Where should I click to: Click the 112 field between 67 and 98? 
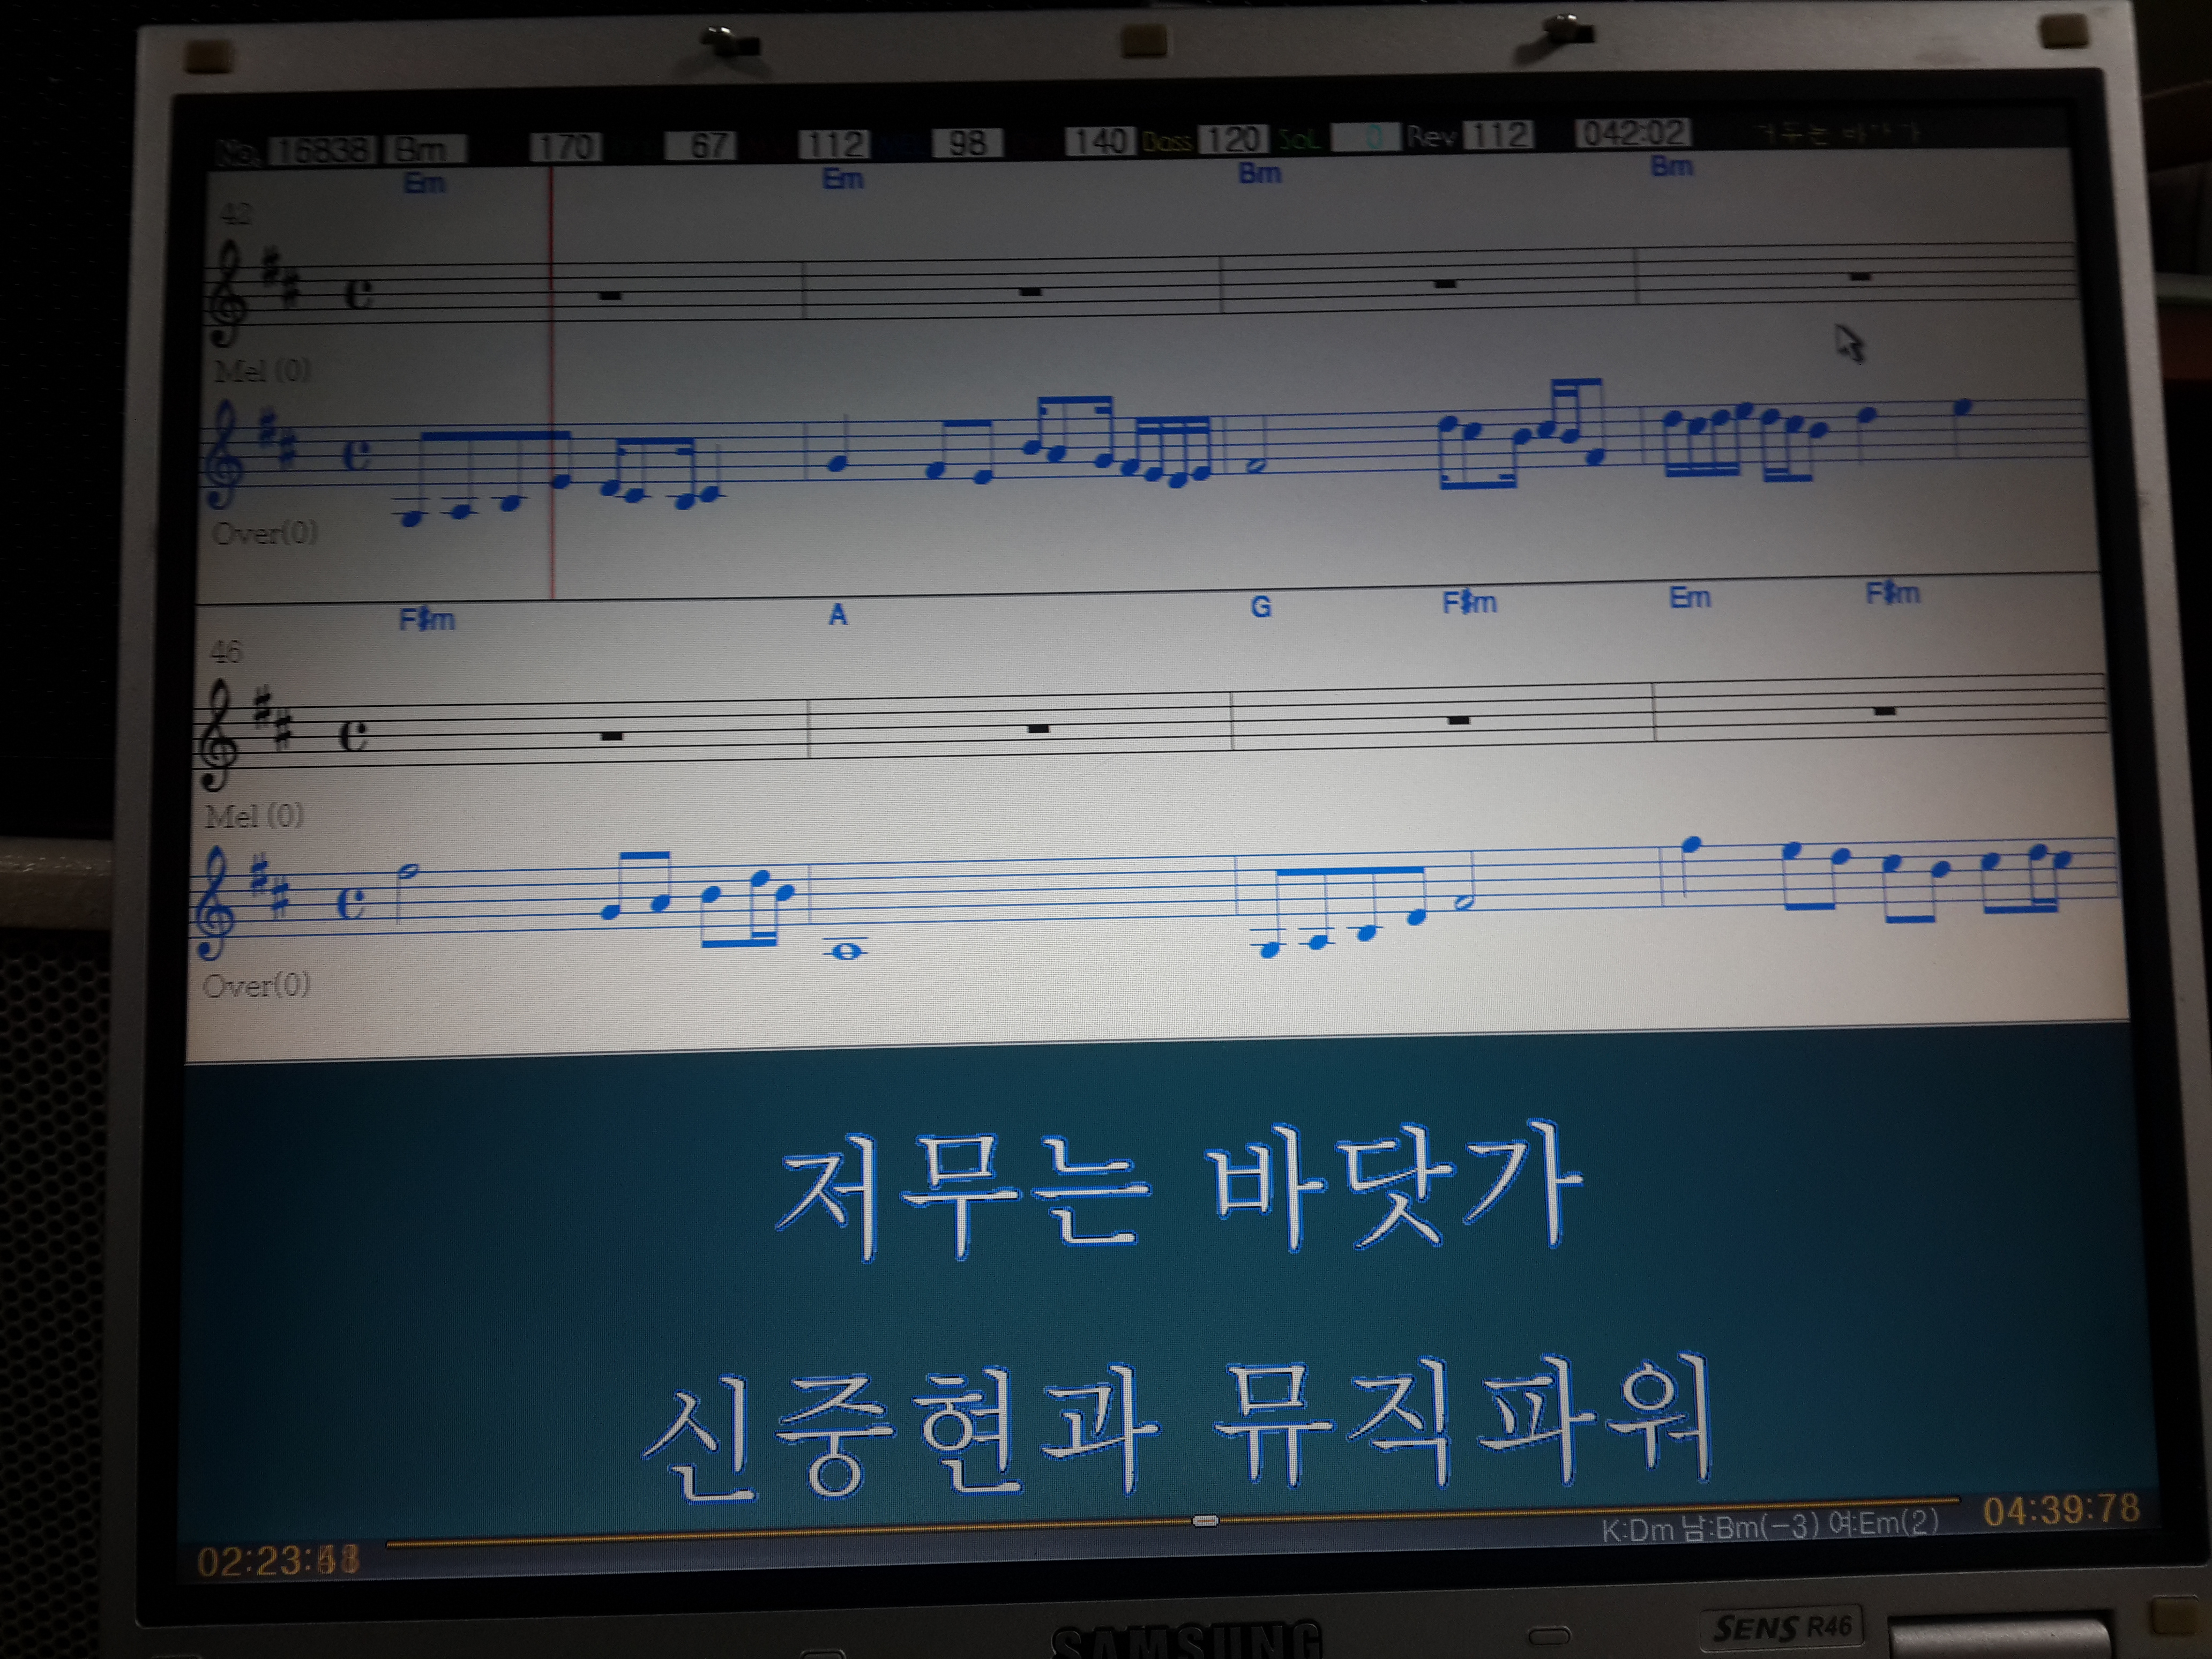pyautogui.click(x=834, y=144)
